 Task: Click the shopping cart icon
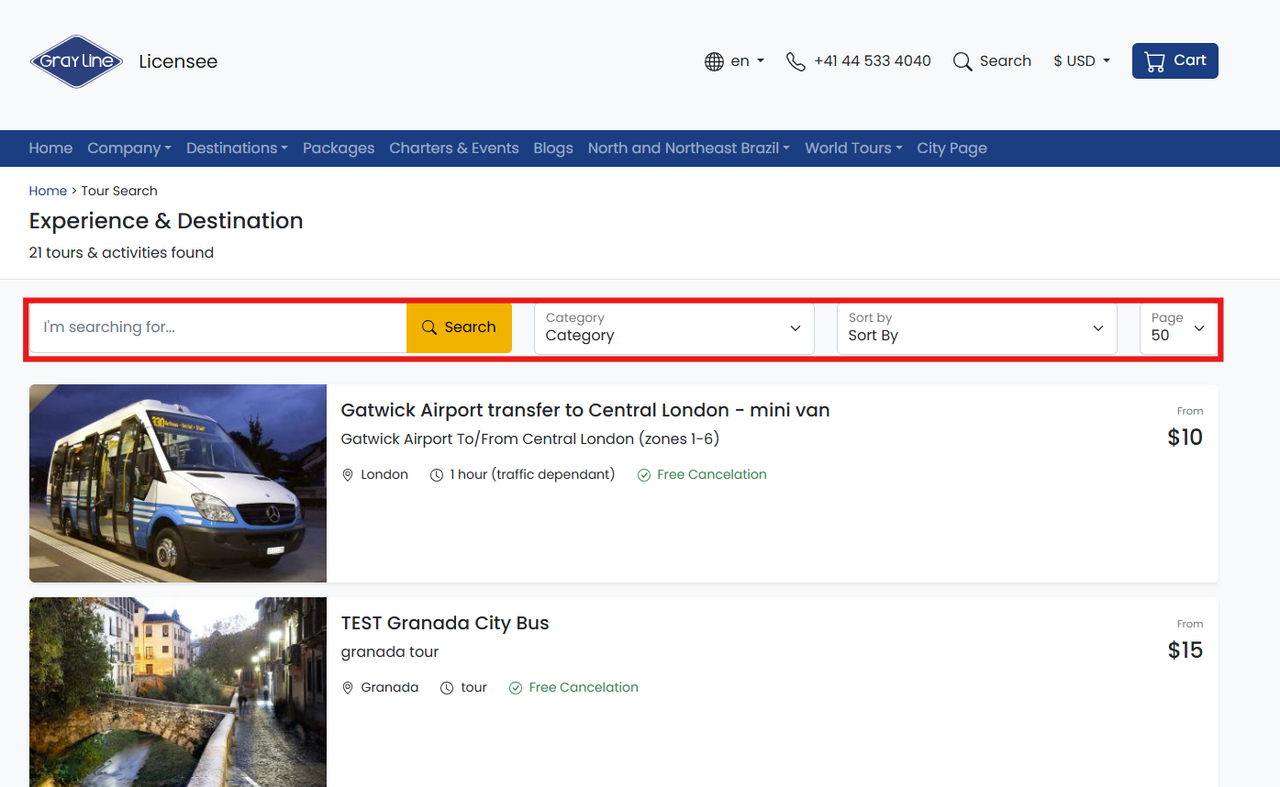point(1155,61)
